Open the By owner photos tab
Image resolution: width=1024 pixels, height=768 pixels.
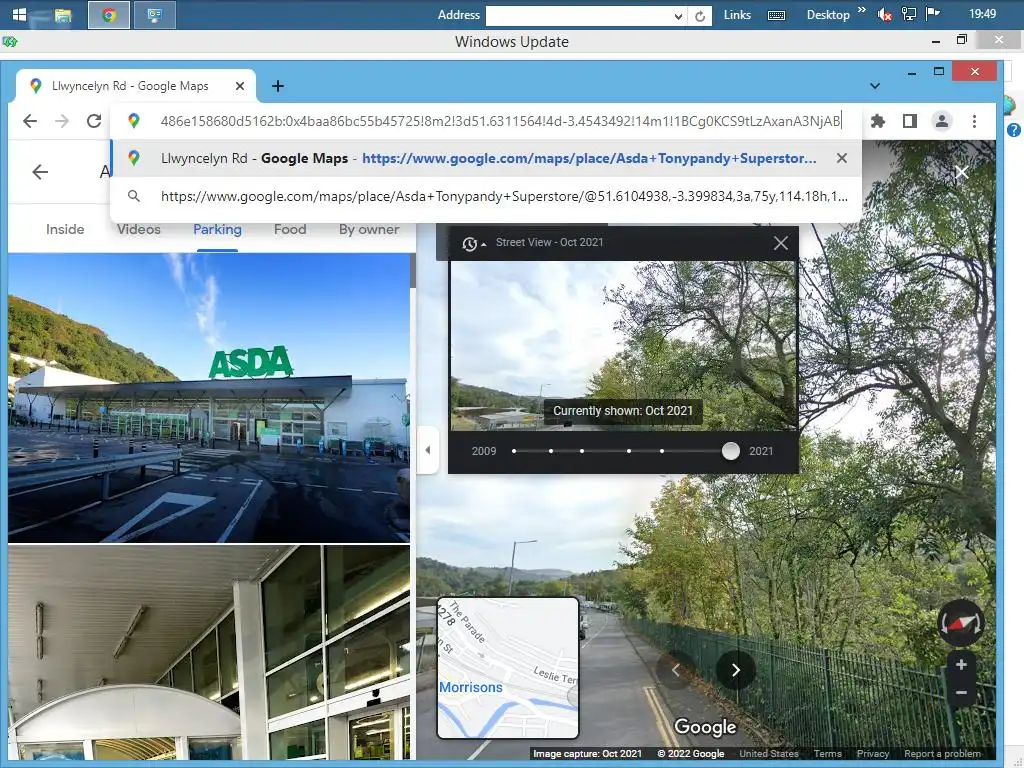[369, 229]
